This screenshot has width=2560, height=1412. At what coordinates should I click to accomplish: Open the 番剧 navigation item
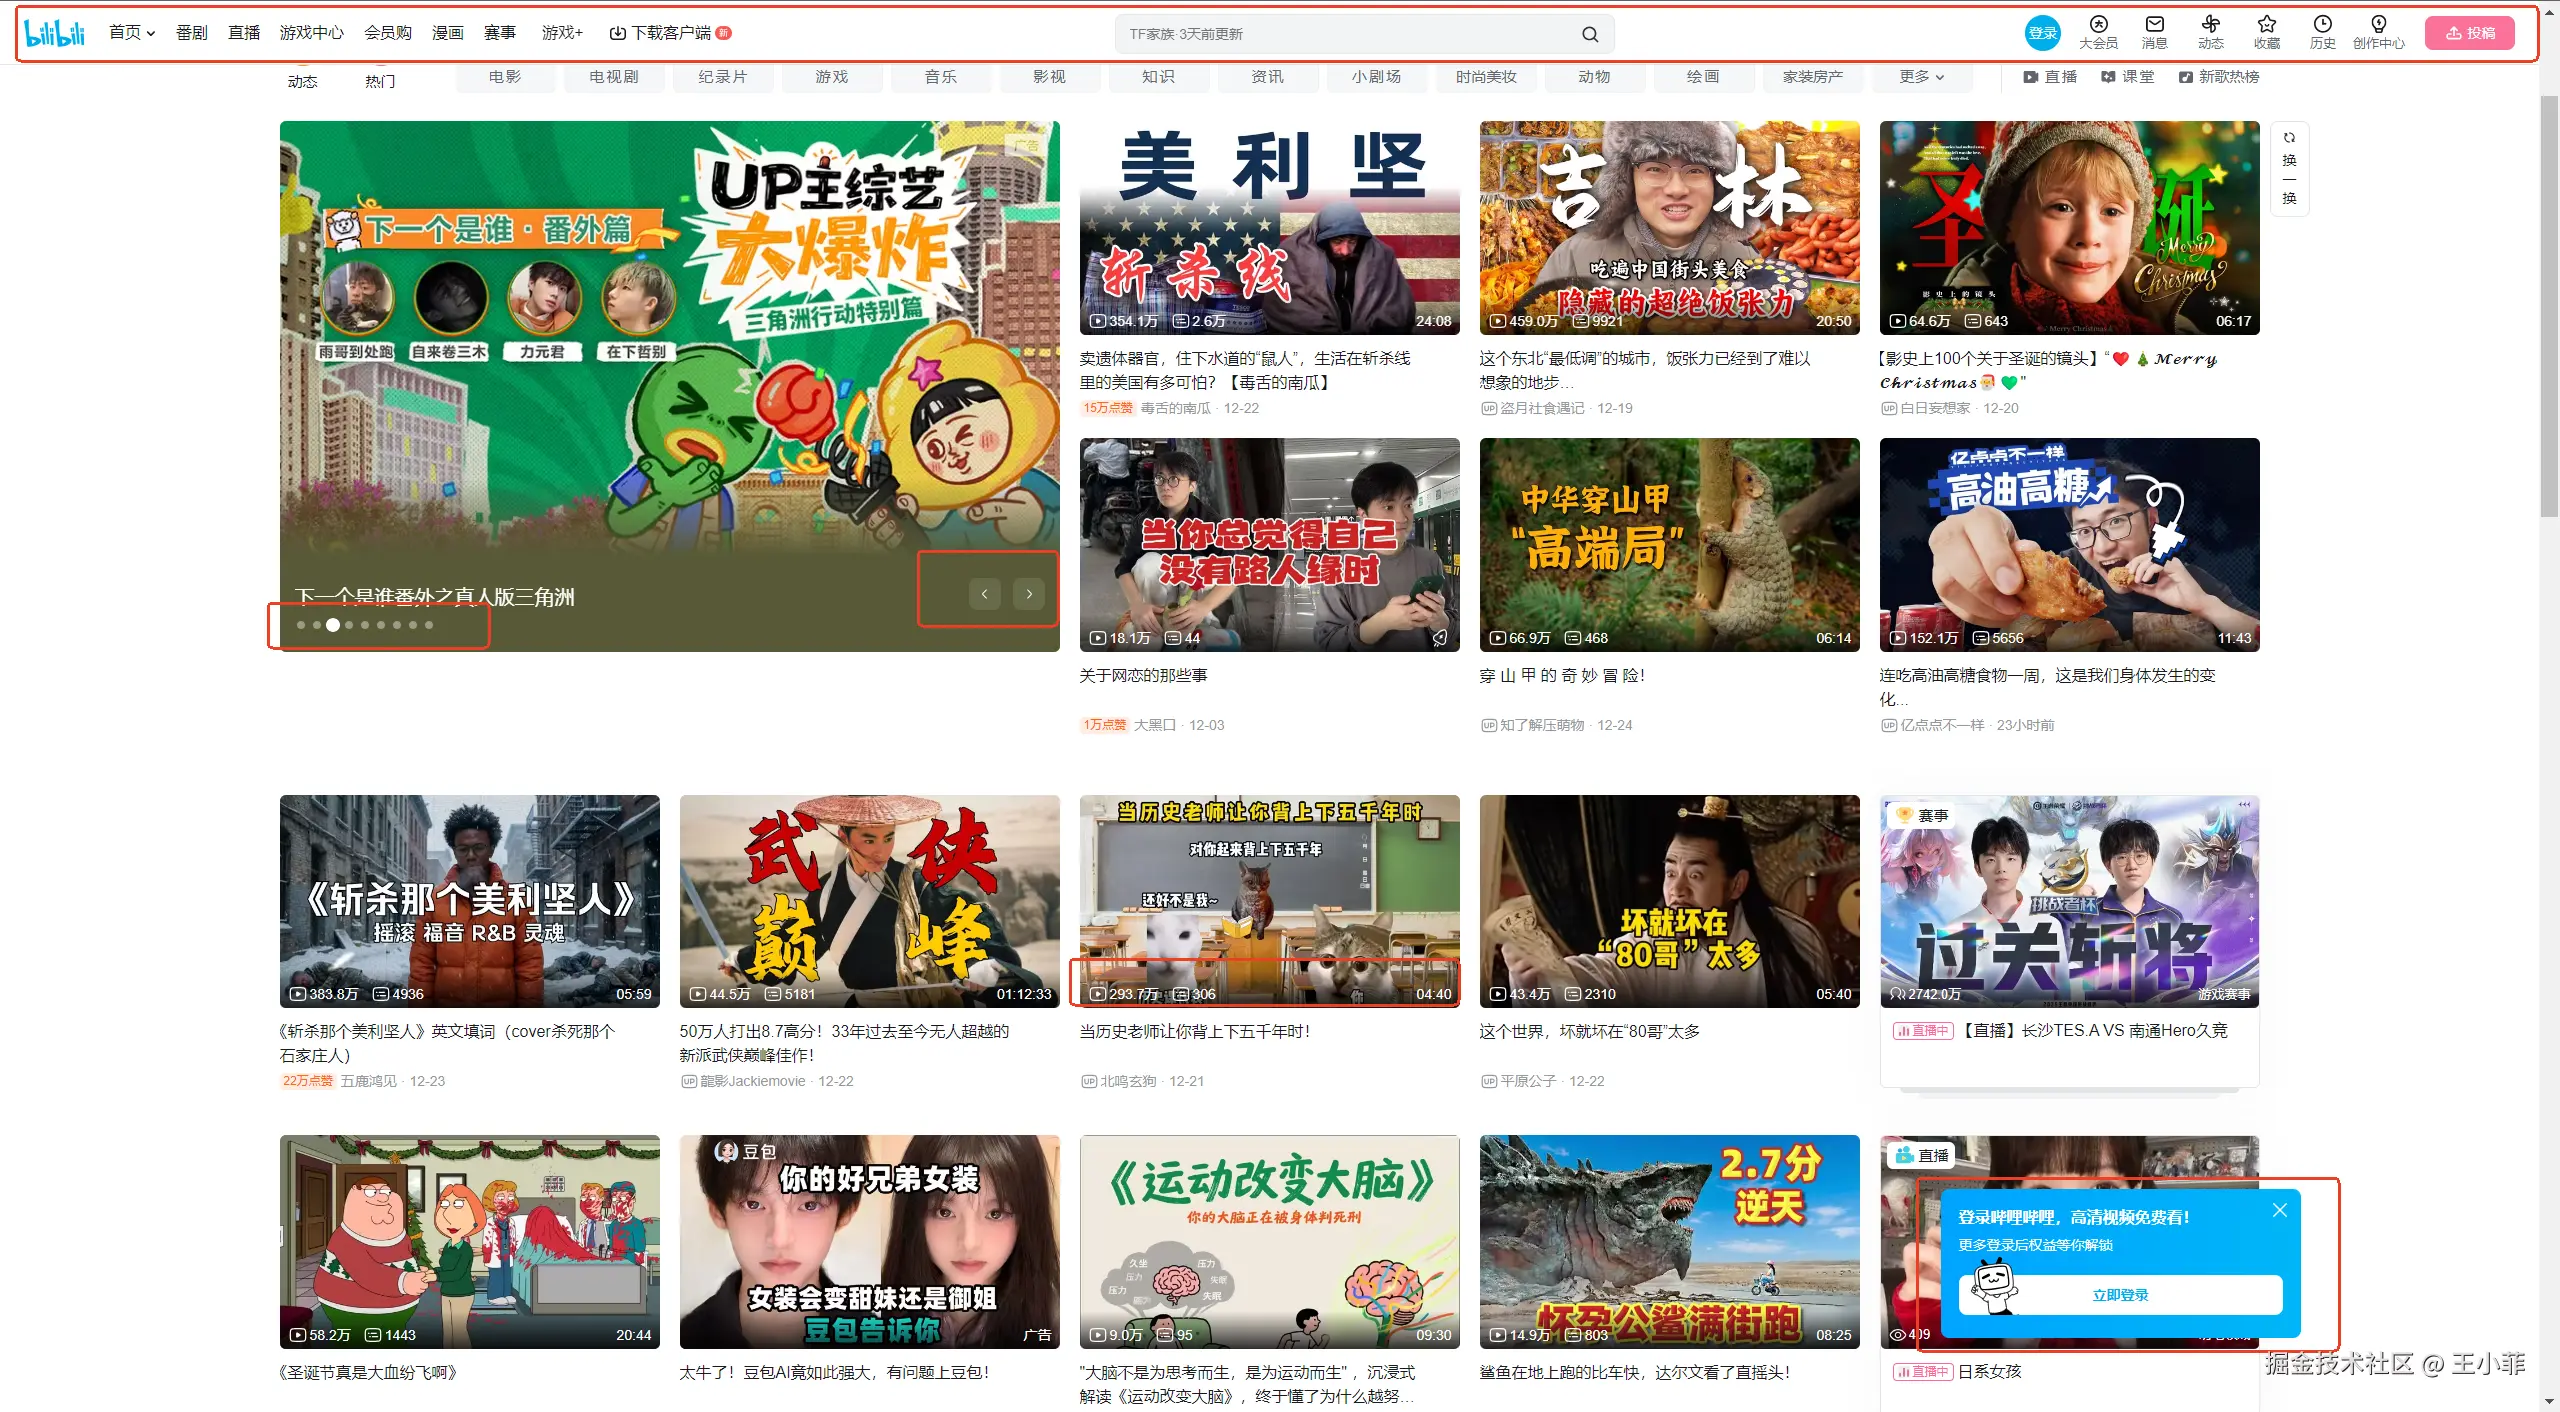[191, 33]
